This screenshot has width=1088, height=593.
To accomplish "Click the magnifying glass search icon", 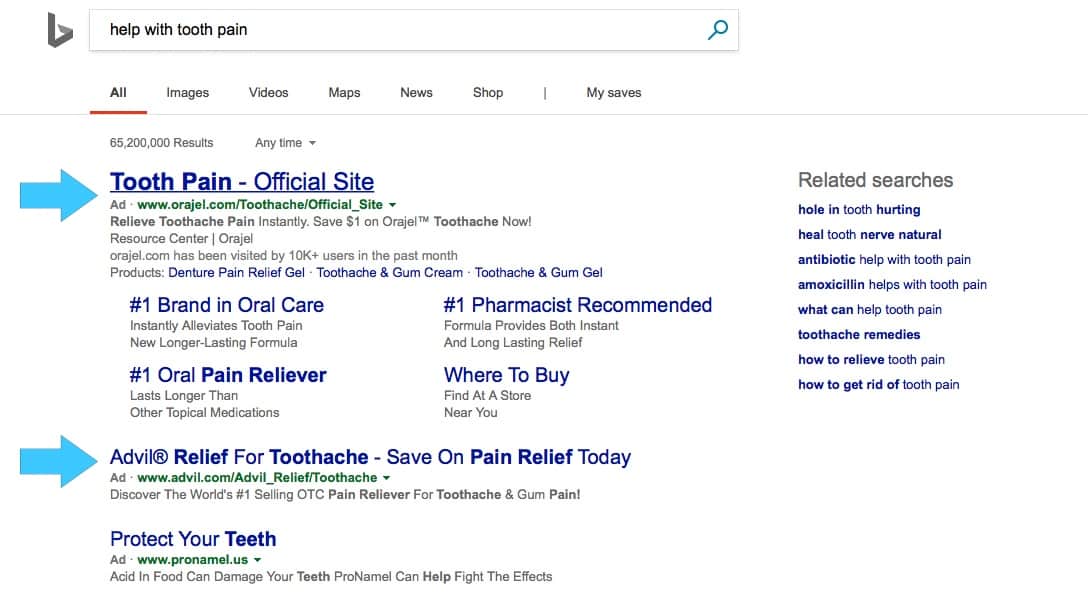I will 717,30.
